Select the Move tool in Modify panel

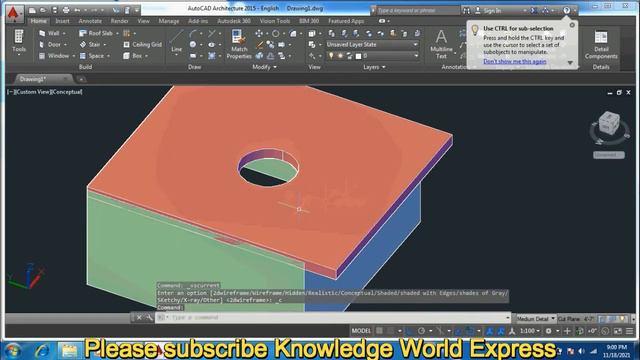tap(259, 33)
